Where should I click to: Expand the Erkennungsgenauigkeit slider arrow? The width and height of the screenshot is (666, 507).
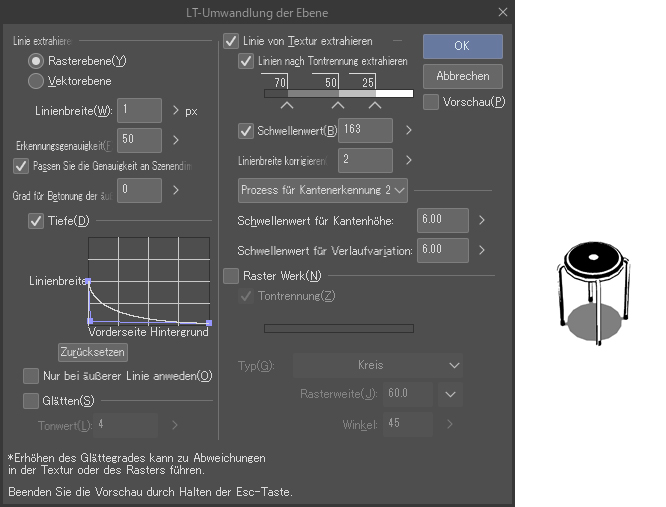point(176,140)
